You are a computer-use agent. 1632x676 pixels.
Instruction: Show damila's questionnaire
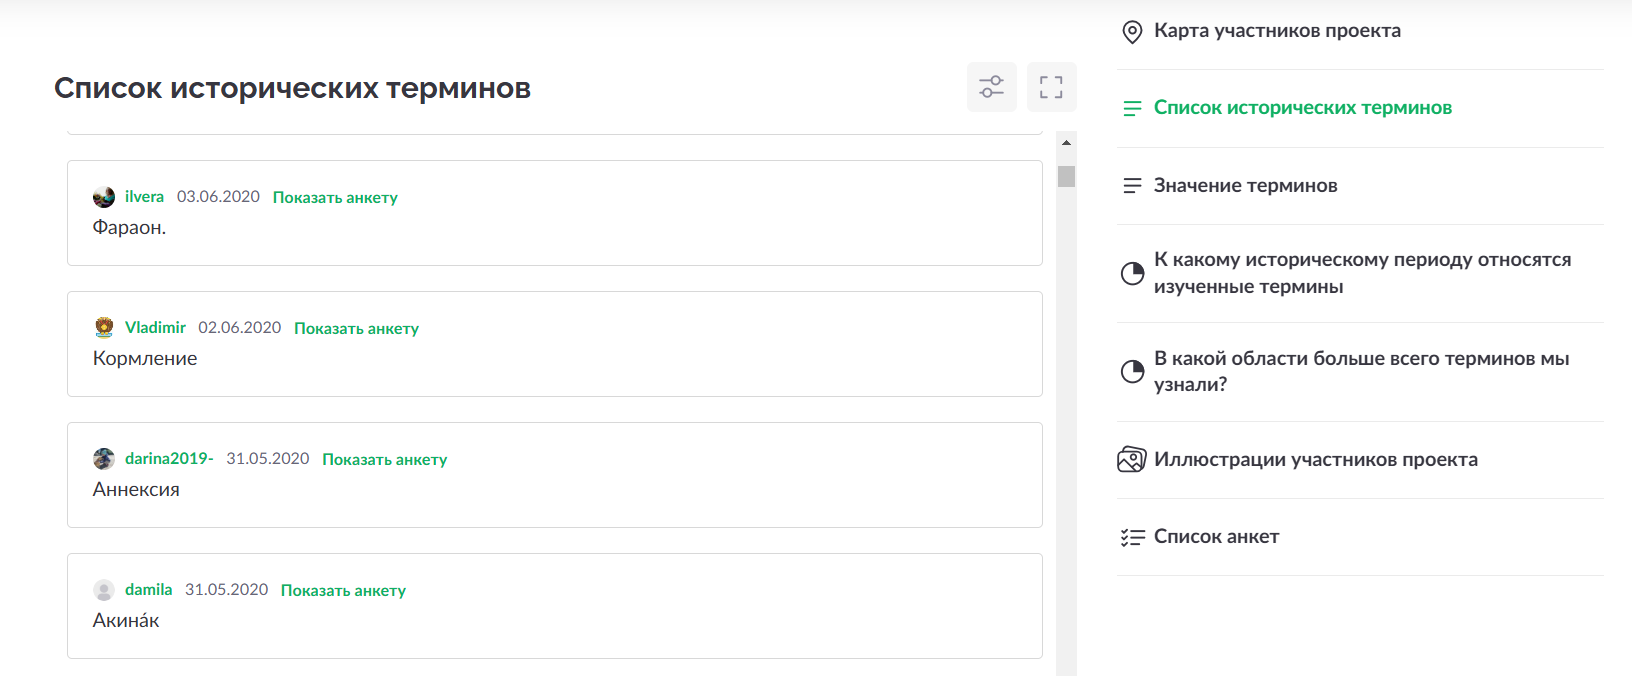343,591
